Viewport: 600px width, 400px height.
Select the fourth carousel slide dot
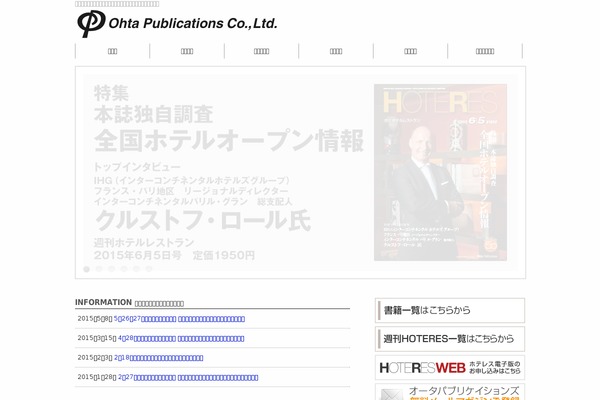pos(124,269)
